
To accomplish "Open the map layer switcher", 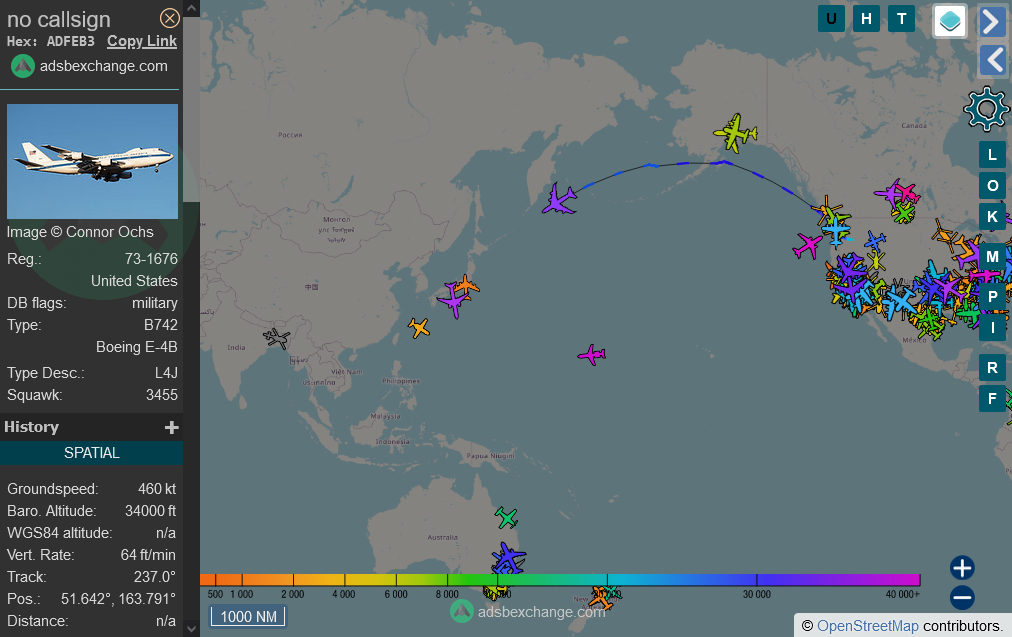I will click(x=950, y=21).
